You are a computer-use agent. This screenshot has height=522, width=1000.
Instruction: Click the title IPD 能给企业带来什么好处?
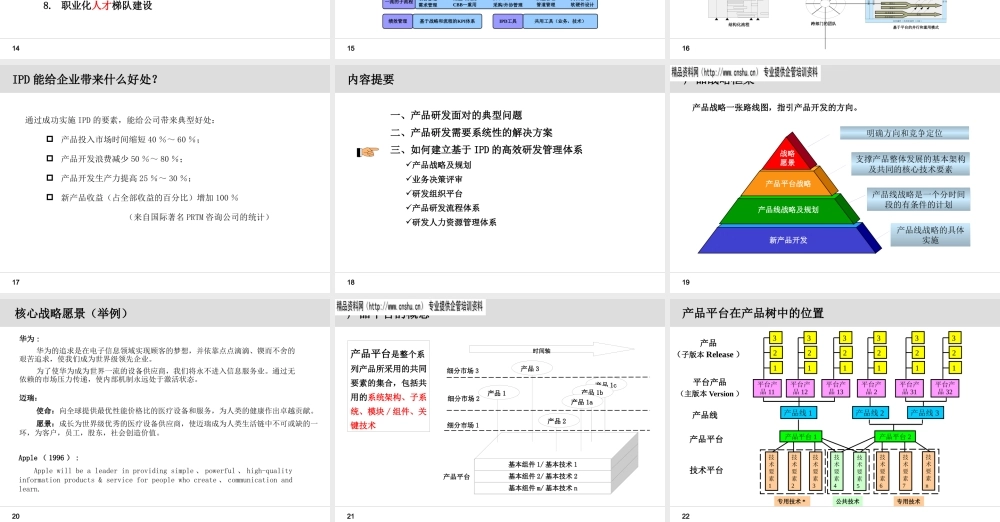tap(85, 79)
